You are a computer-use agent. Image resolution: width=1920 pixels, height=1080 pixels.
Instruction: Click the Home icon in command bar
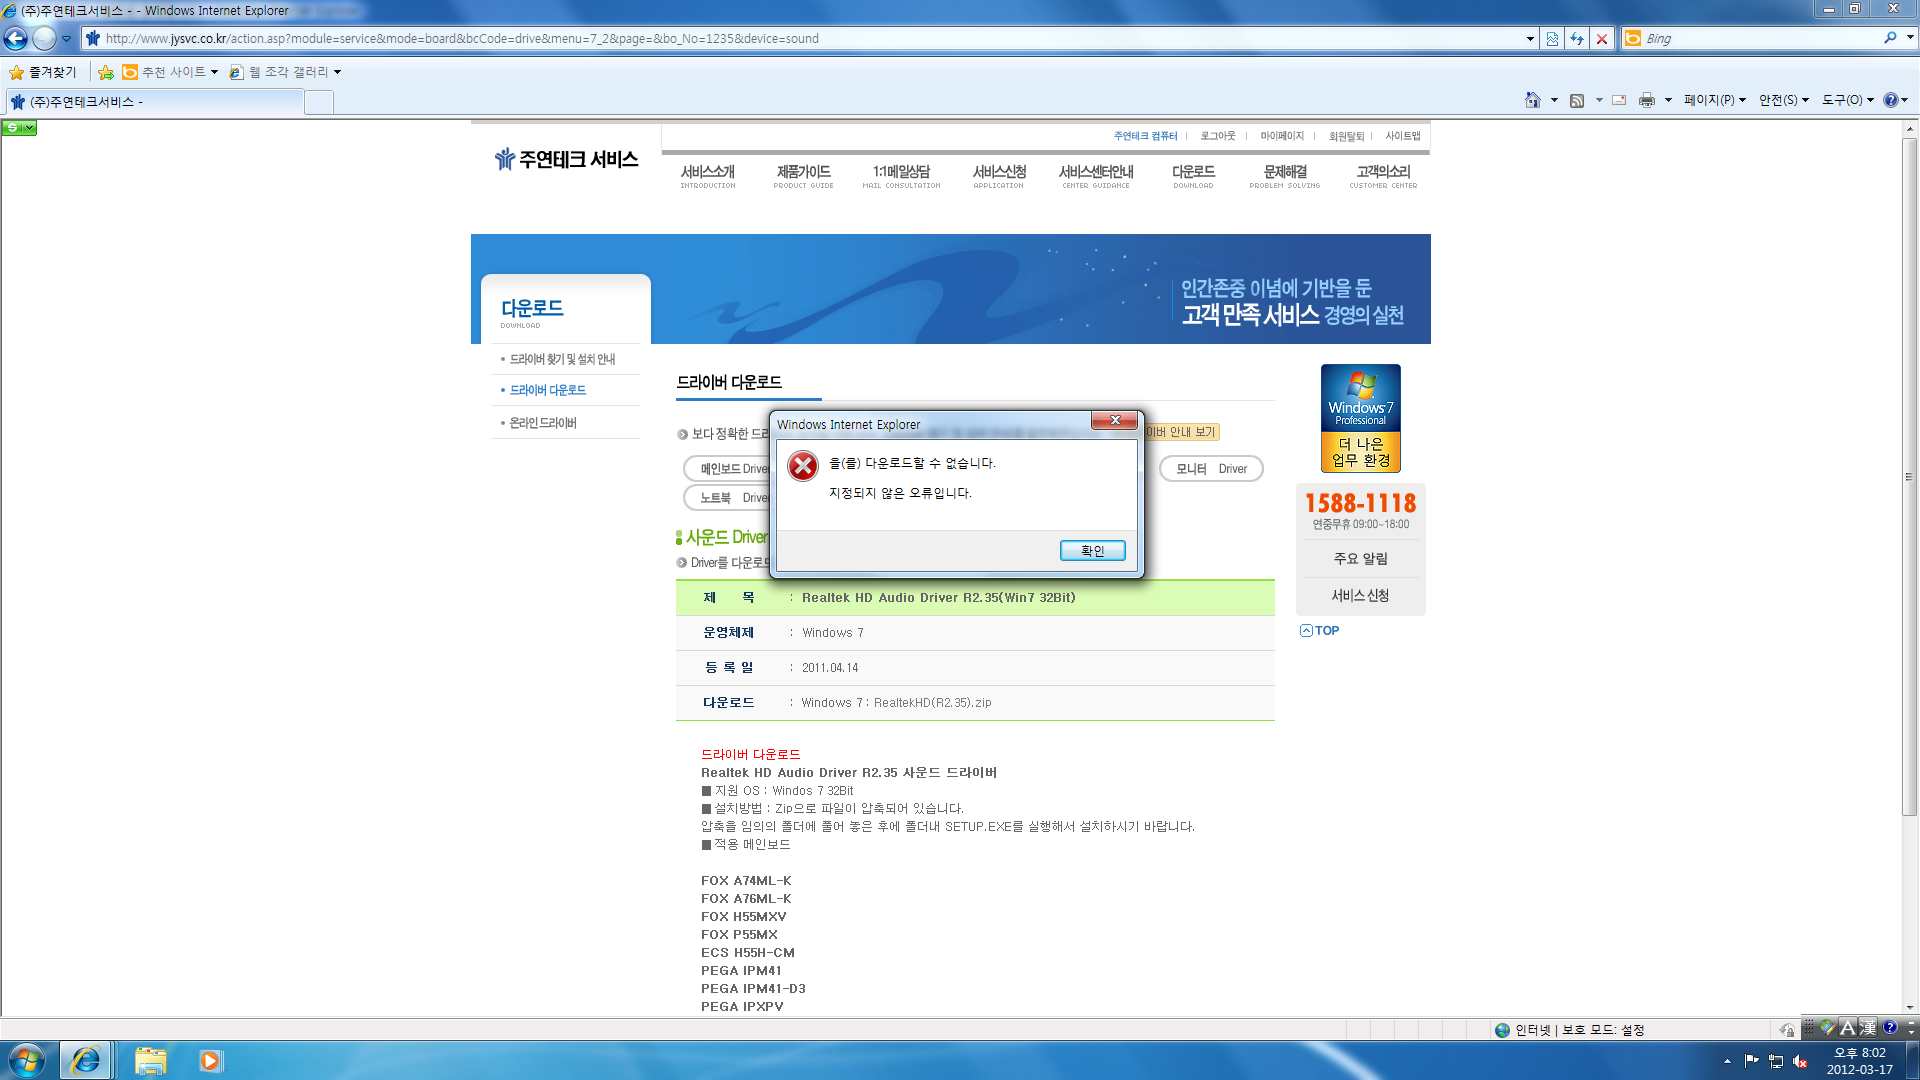point(1532,100)
